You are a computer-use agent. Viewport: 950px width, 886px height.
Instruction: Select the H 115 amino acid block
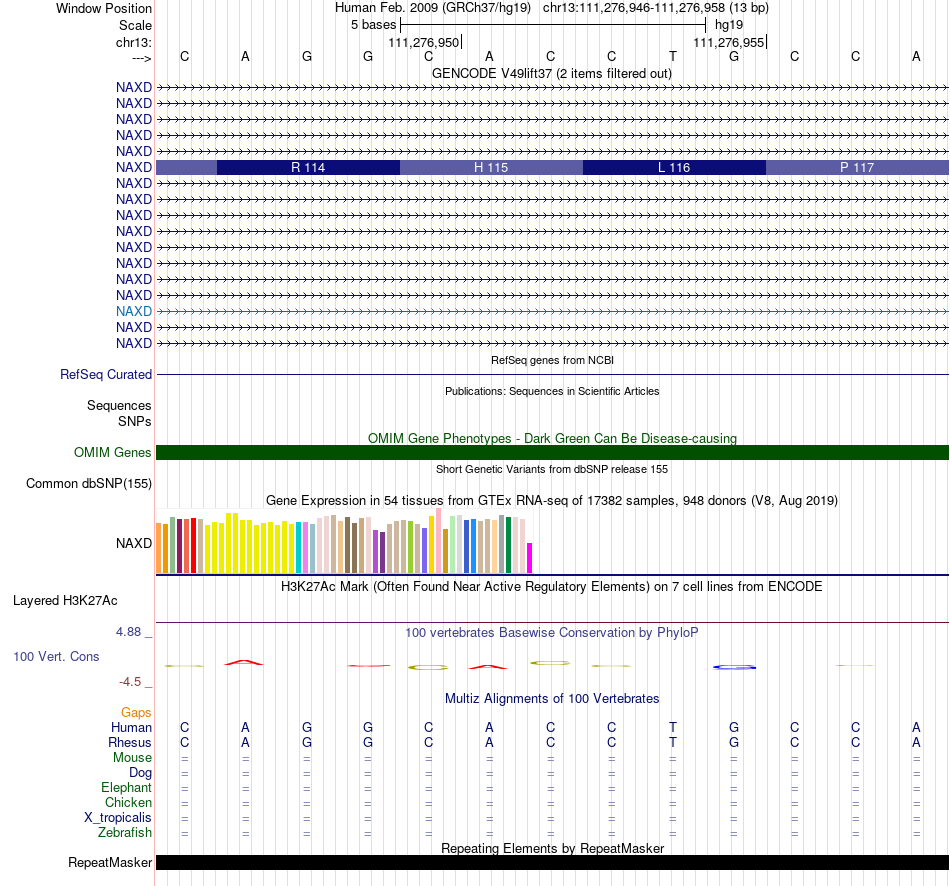point(491,167)
